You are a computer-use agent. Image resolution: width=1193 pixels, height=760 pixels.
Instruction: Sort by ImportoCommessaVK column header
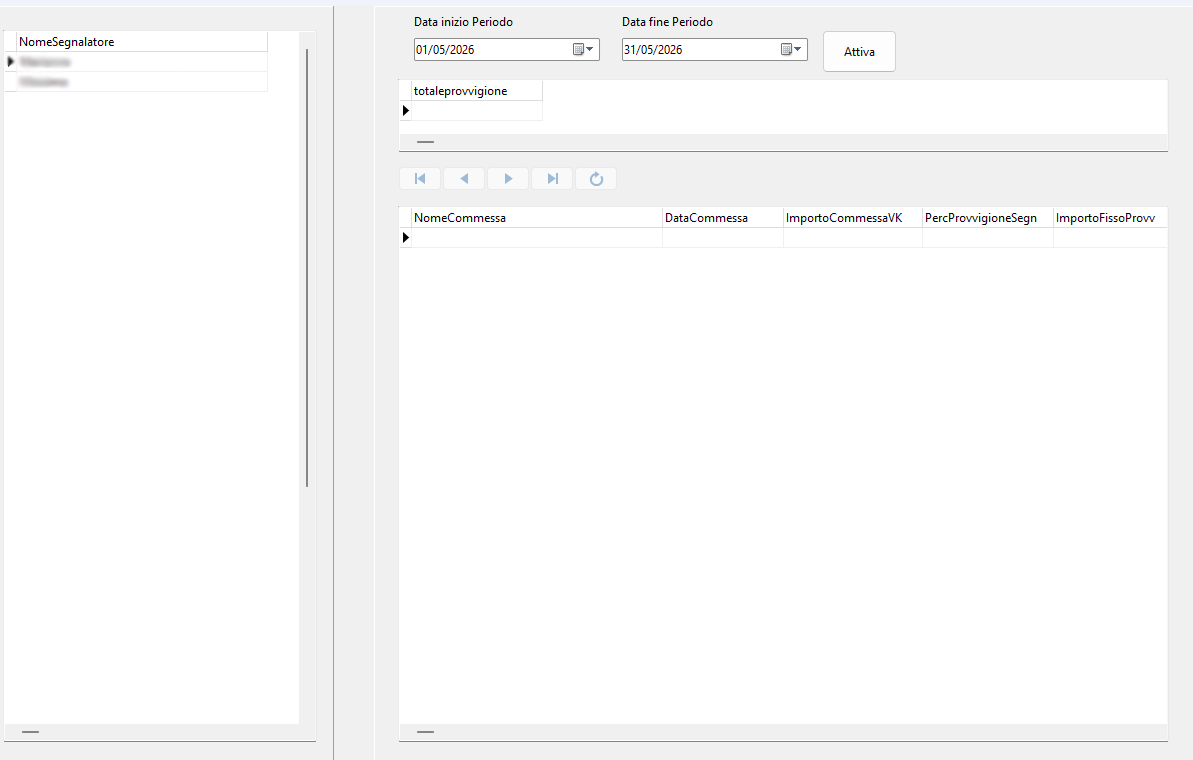click(853, 218)
